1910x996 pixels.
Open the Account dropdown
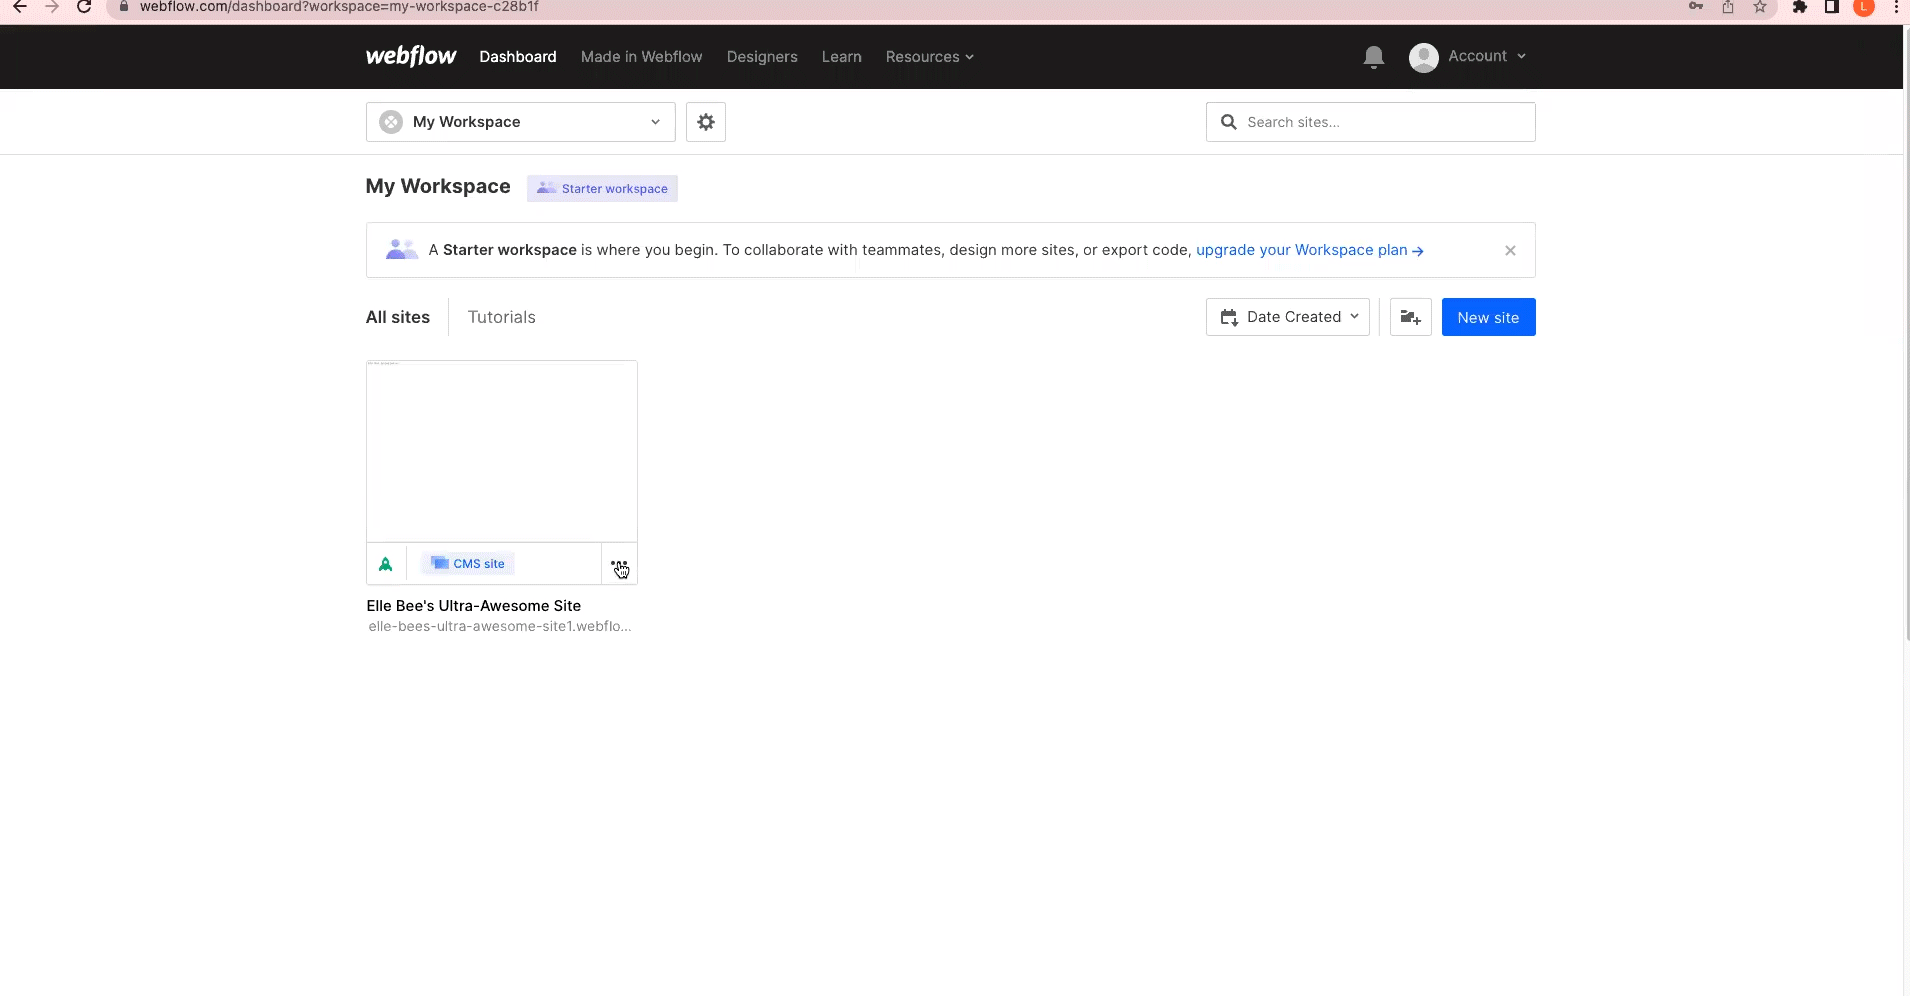pyautogui.click(x=1487, y=56)
